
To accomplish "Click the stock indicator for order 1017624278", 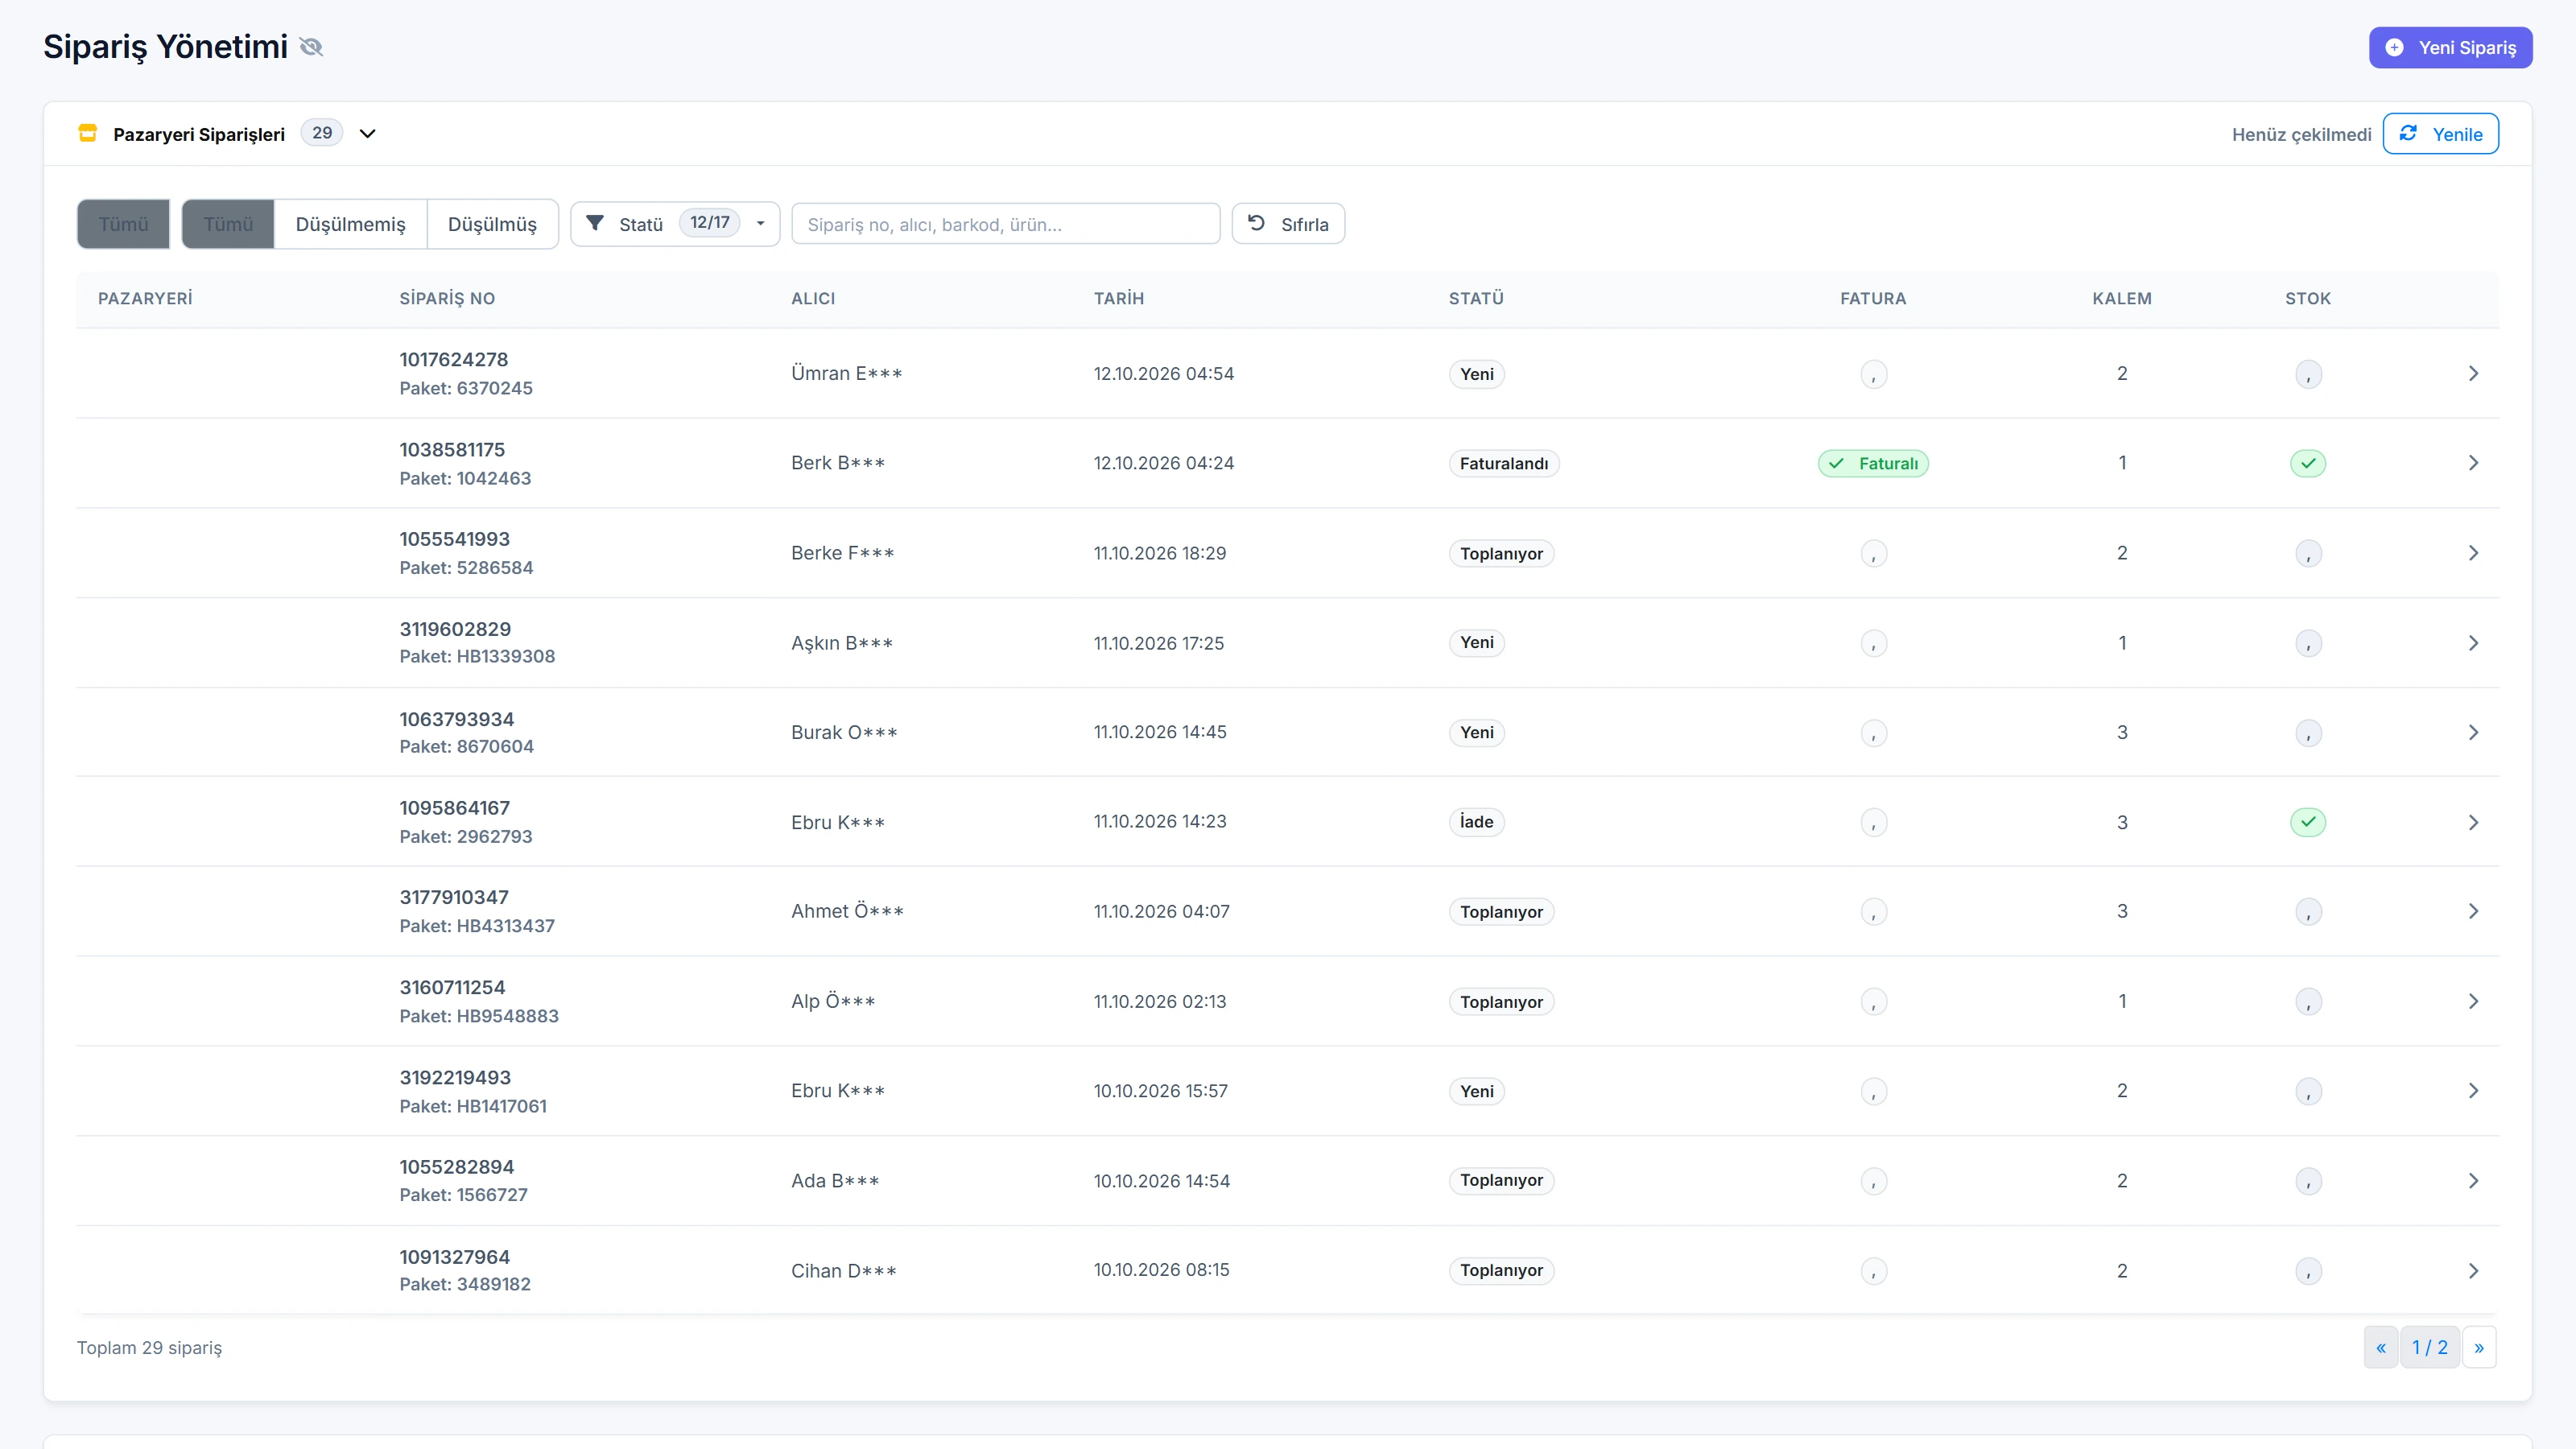I will [x=2308, y=374].
